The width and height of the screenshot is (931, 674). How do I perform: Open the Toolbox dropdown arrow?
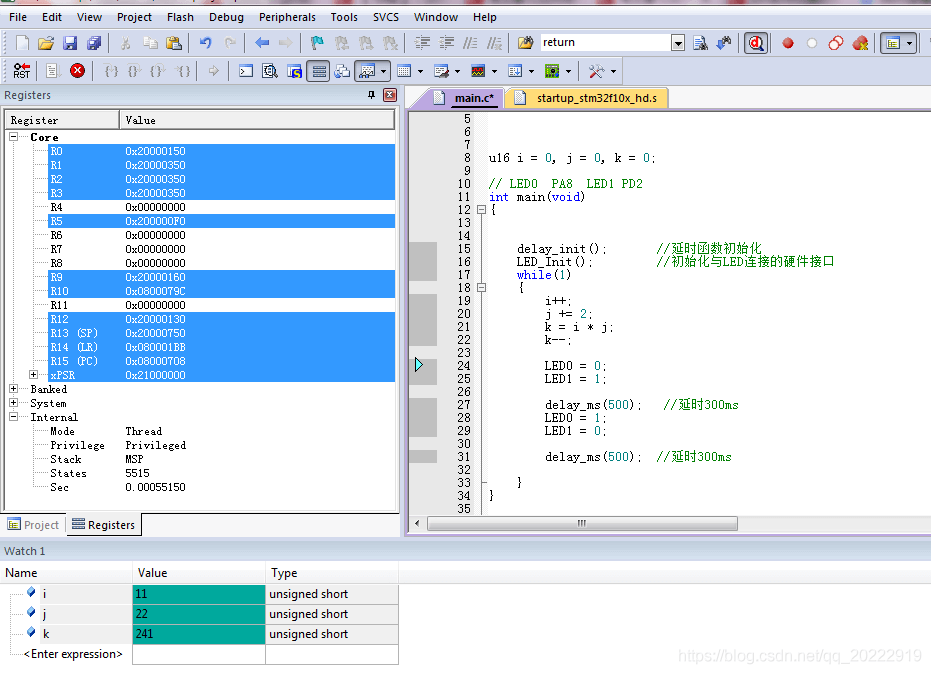pyautogui.click(x=613, y=71)
